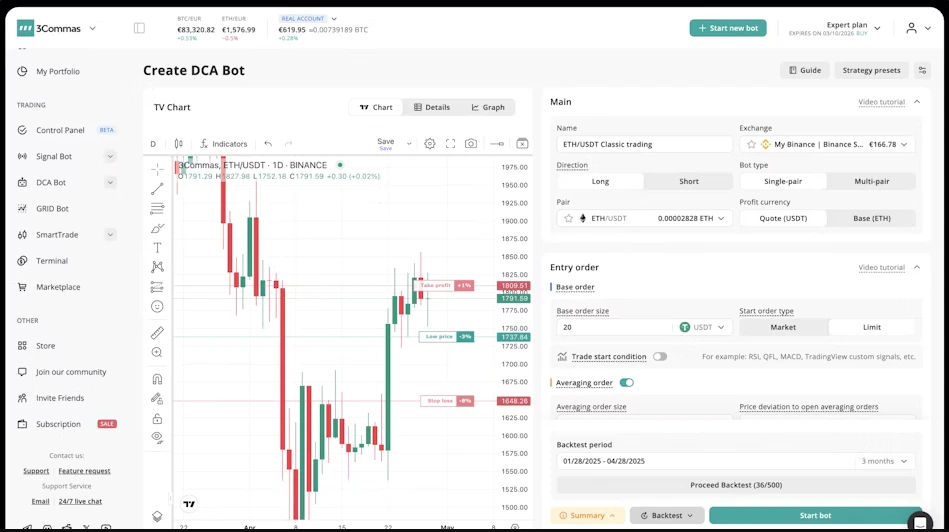This screenshot has height=532, width=949.
Task: Click the chart snapshot camera icon
Action: [x=471, y=144]
